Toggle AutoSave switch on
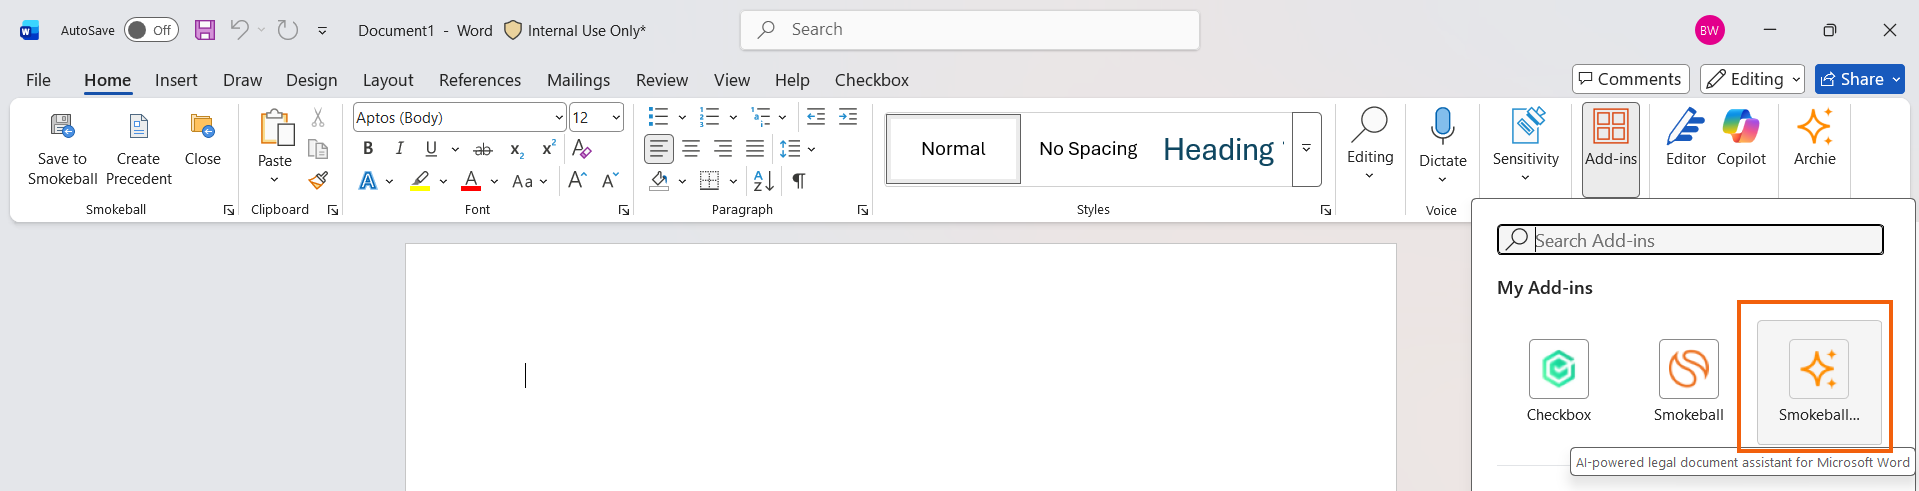 click(151, 30)
